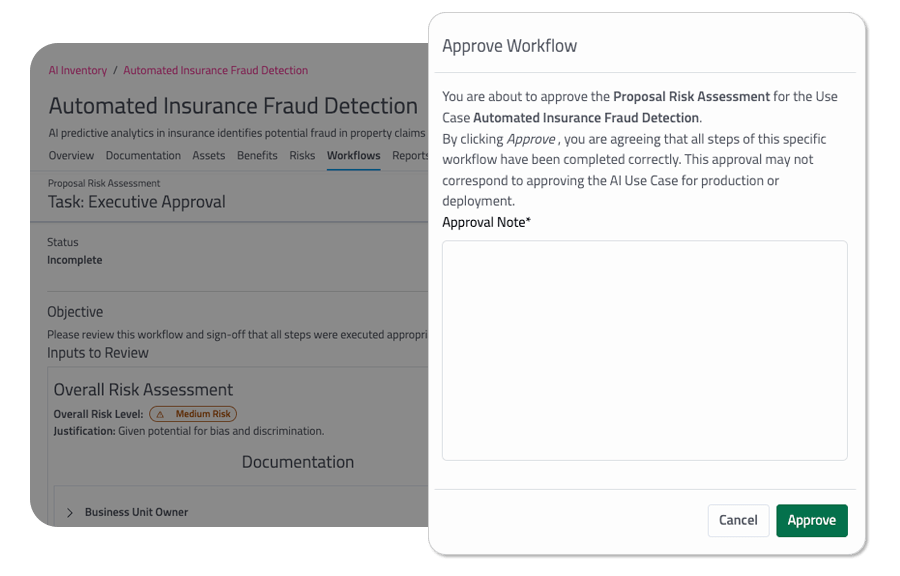
Task: Click the Overall Risk Assessment heading
Action: pos(143,390)
